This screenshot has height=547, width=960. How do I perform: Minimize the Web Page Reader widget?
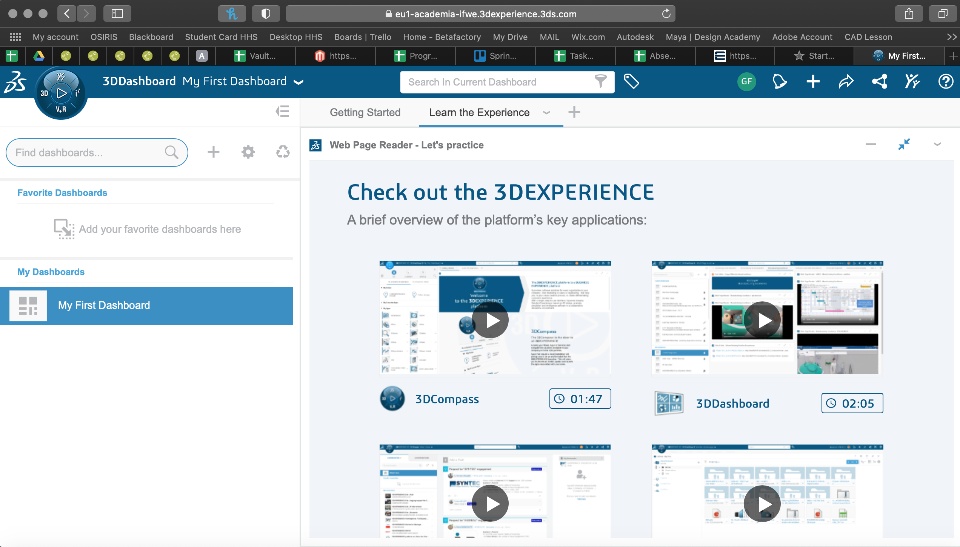[x=871, y=145]
